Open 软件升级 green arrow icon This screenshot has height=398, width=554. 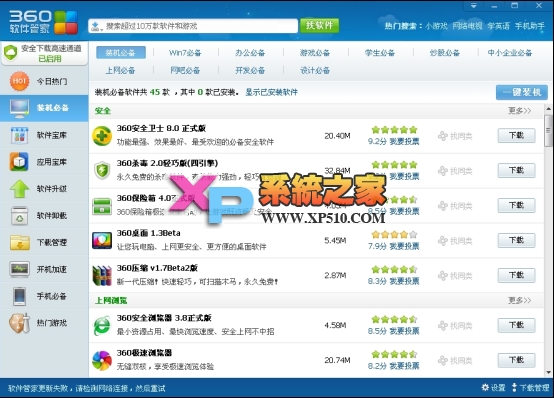pos(19,189)
